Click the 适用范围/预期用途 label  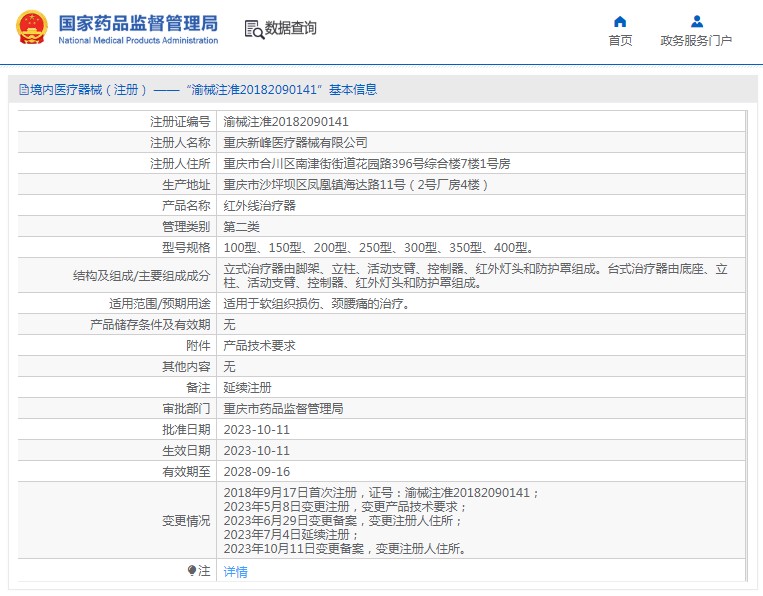click(160, 304)
